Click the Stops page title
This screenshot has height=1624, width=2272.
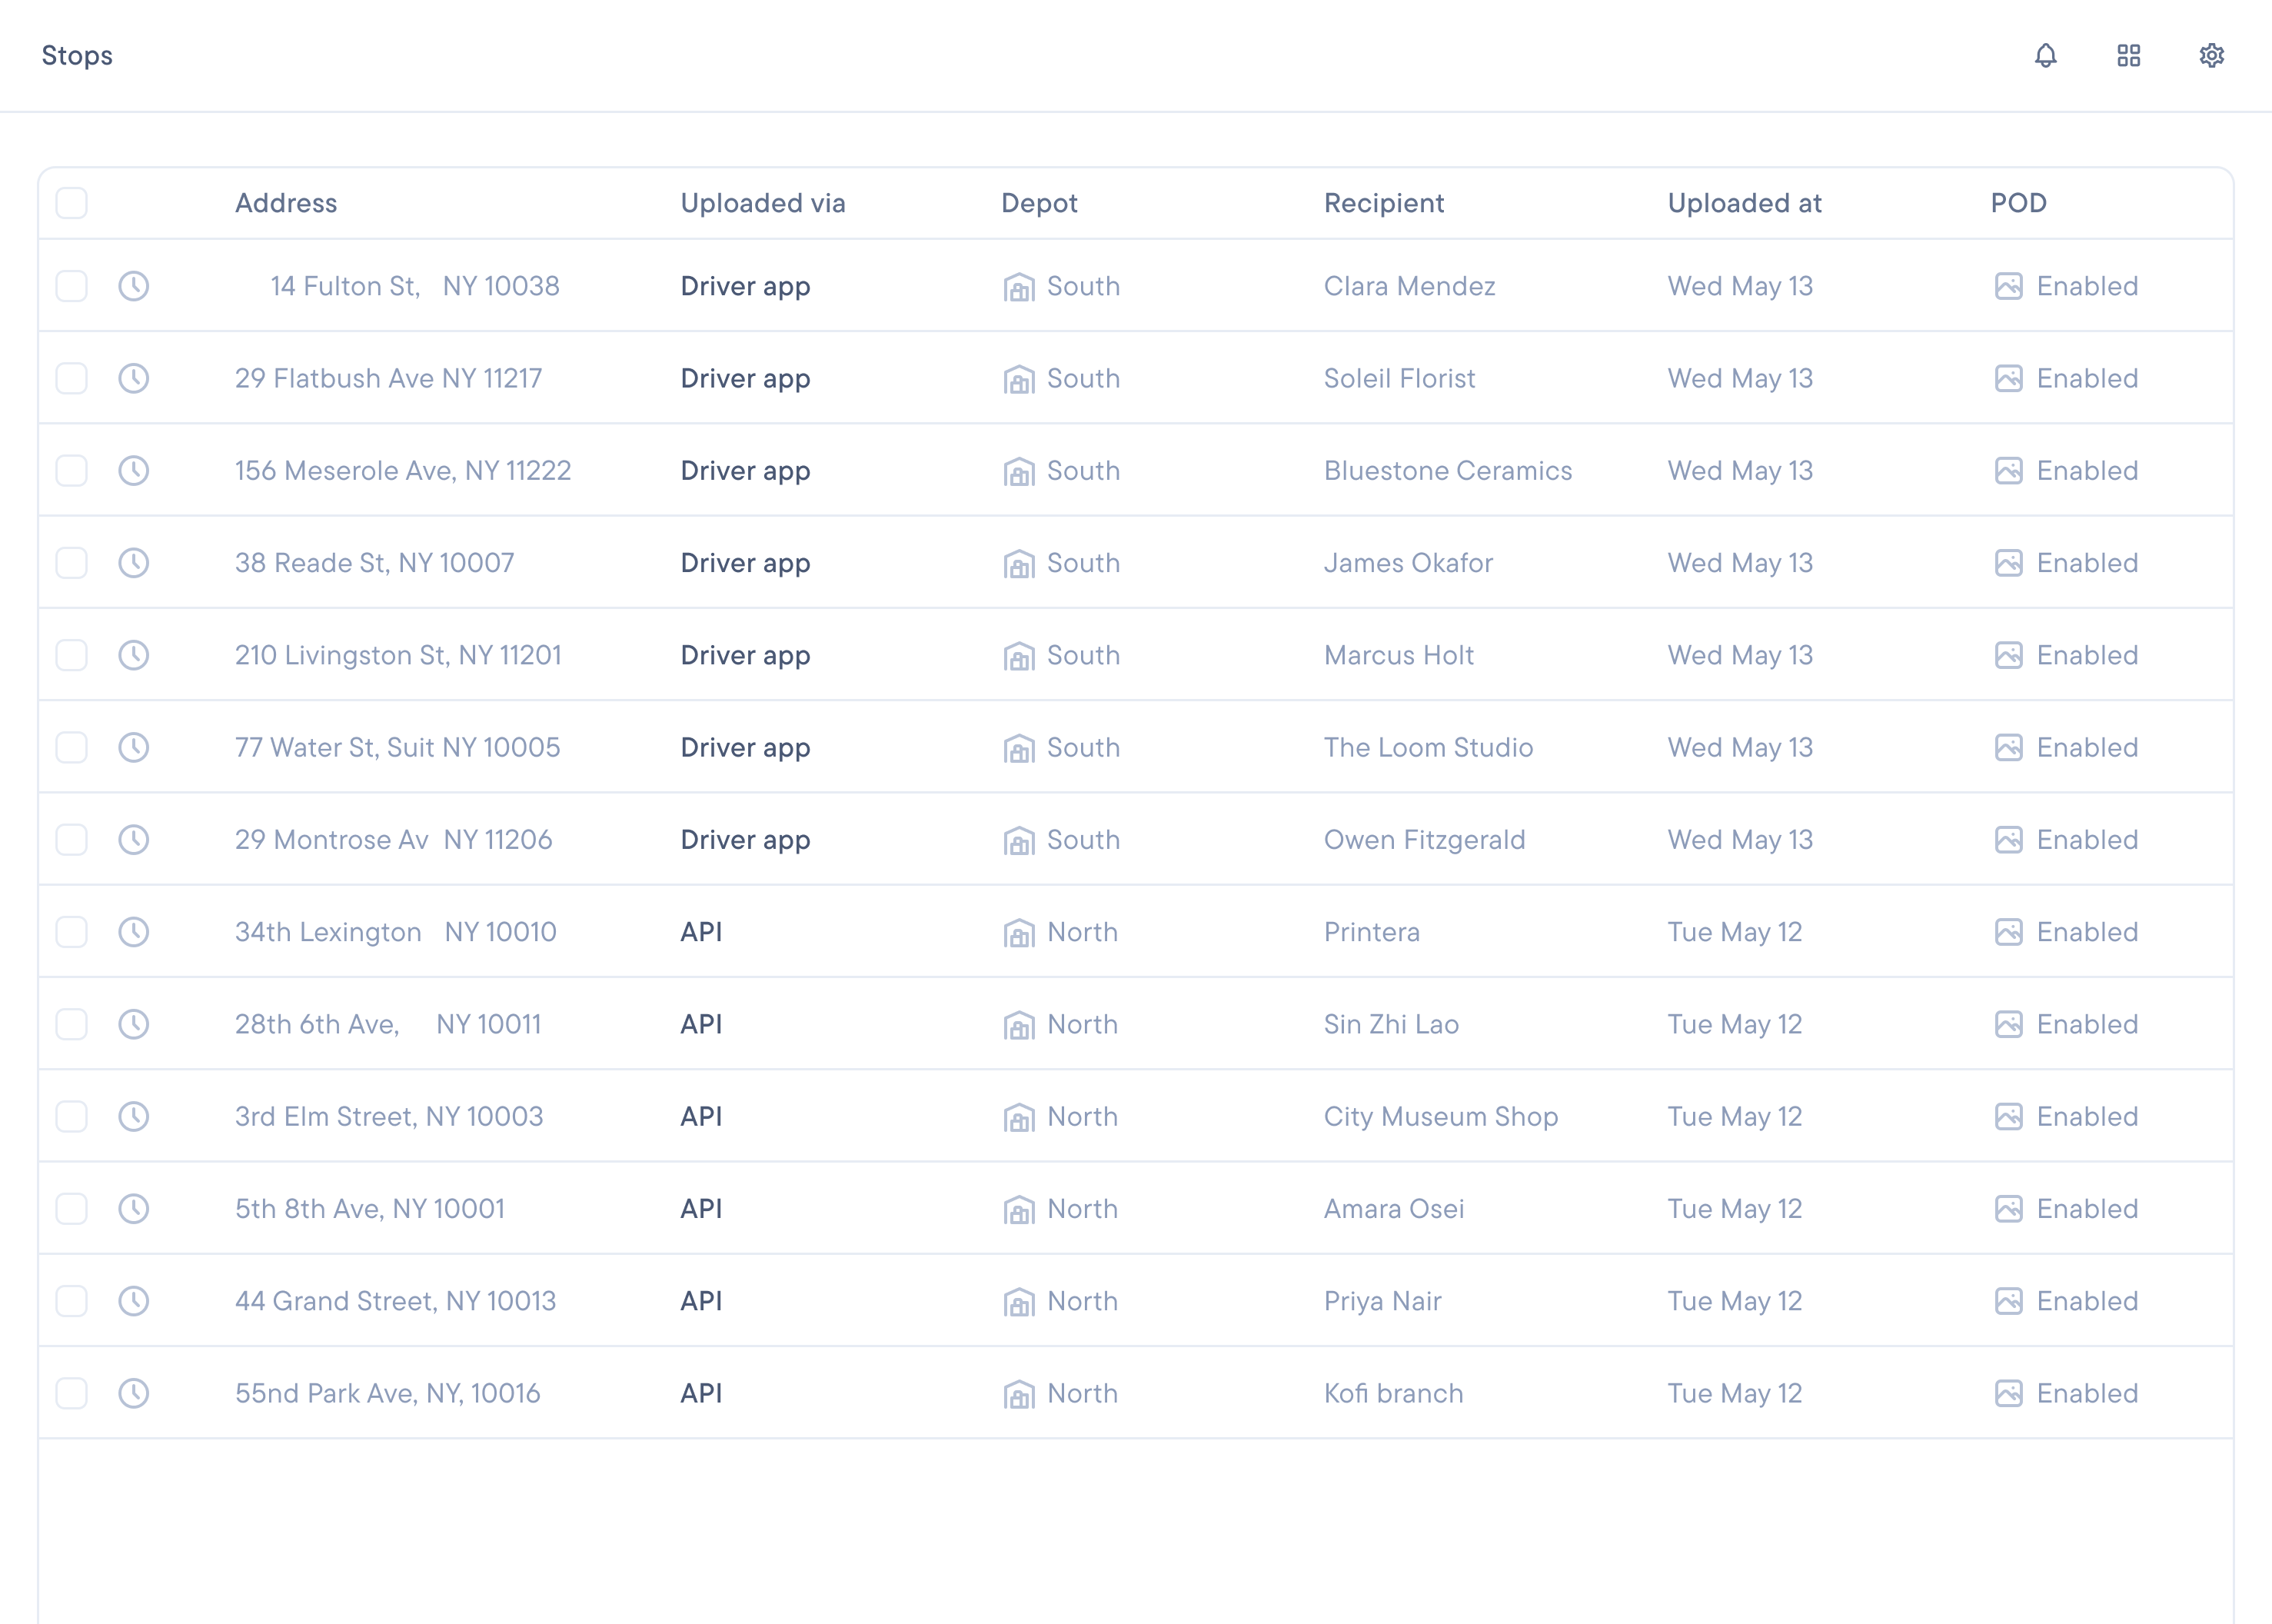click(77, 55)
